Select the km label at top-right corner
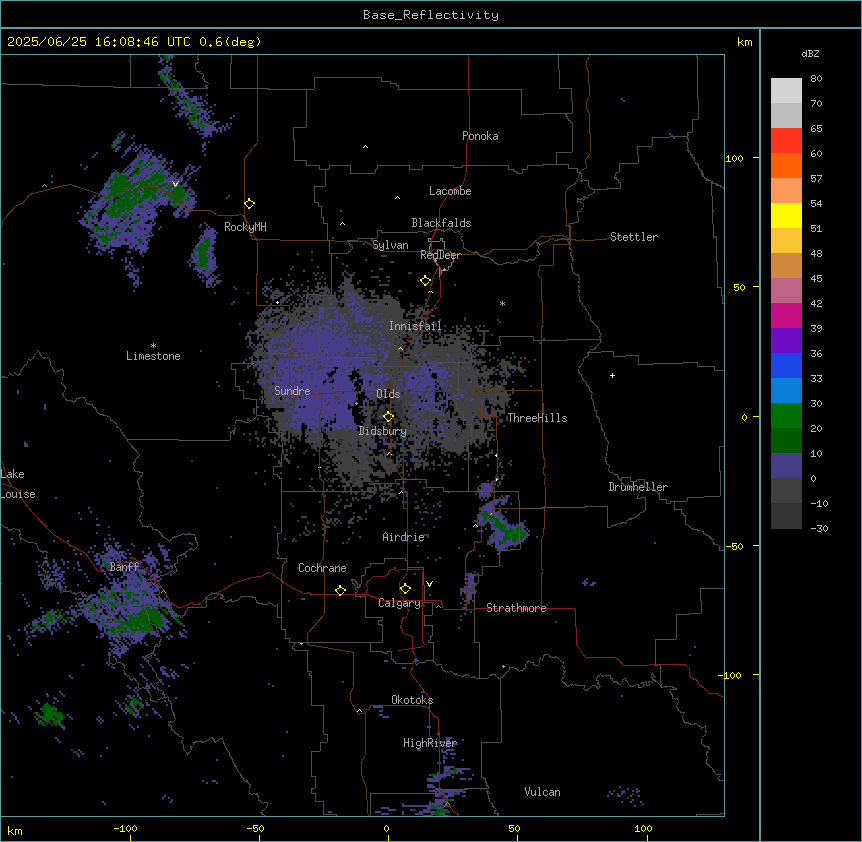This screenshot has width=862, height=842. pos(744,42)
